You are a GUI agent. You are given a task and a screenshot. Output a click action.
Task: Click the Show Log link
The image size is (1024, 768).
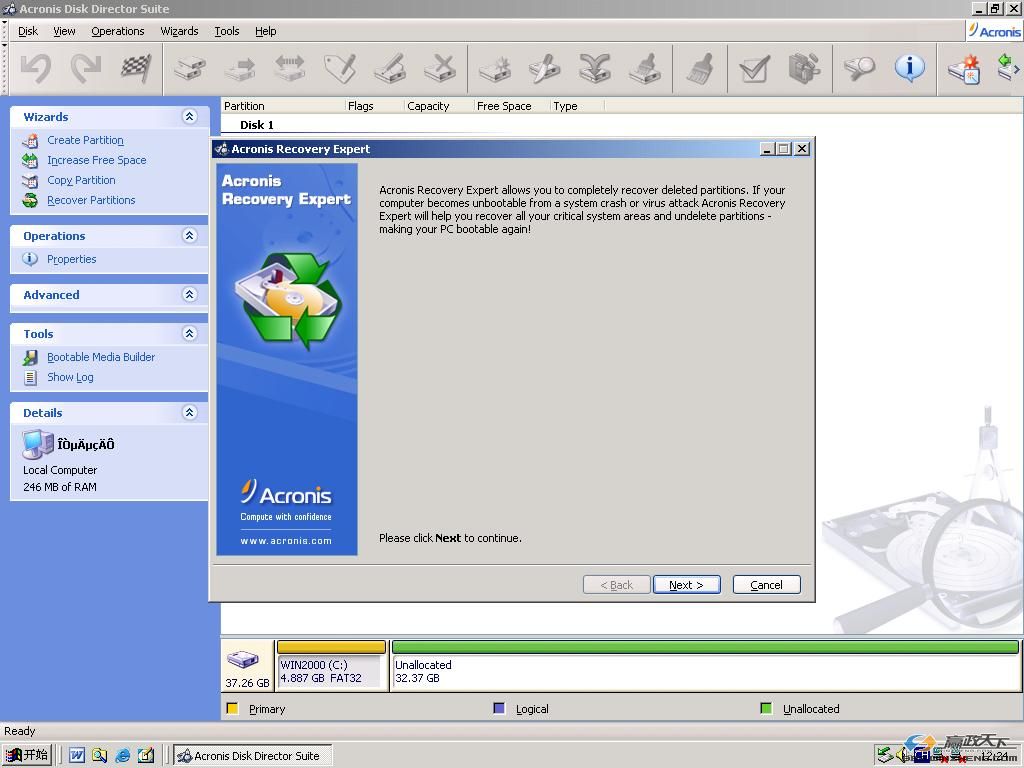tap(70, 377)
